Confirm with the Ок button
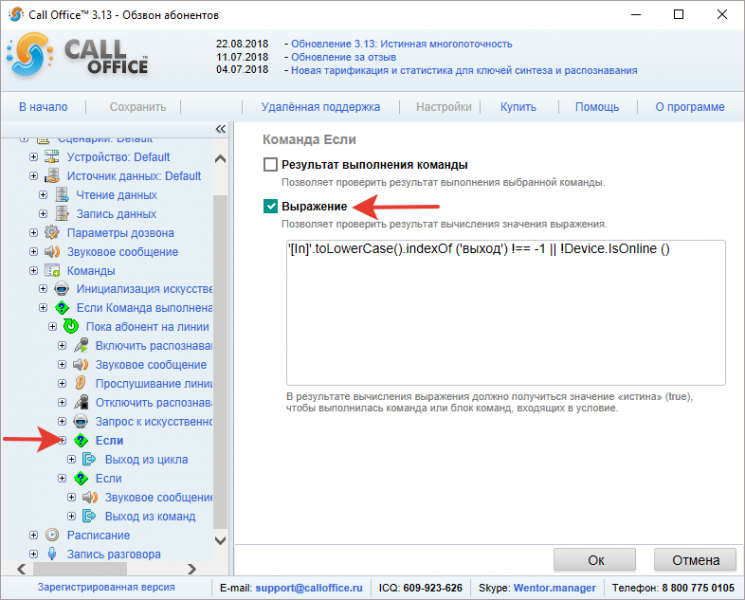745x600 pixels. [595, 561]
